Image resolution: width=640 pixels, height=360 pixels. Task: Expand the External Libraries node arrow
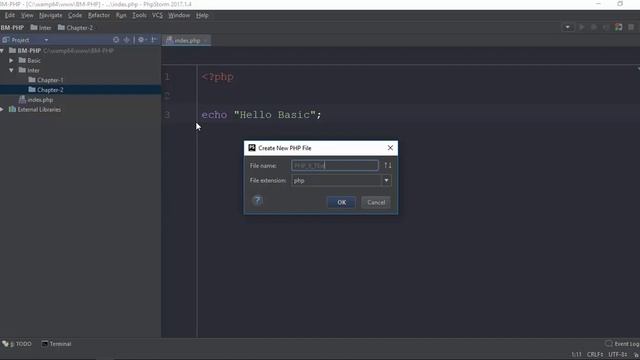[x=2, y=109]
